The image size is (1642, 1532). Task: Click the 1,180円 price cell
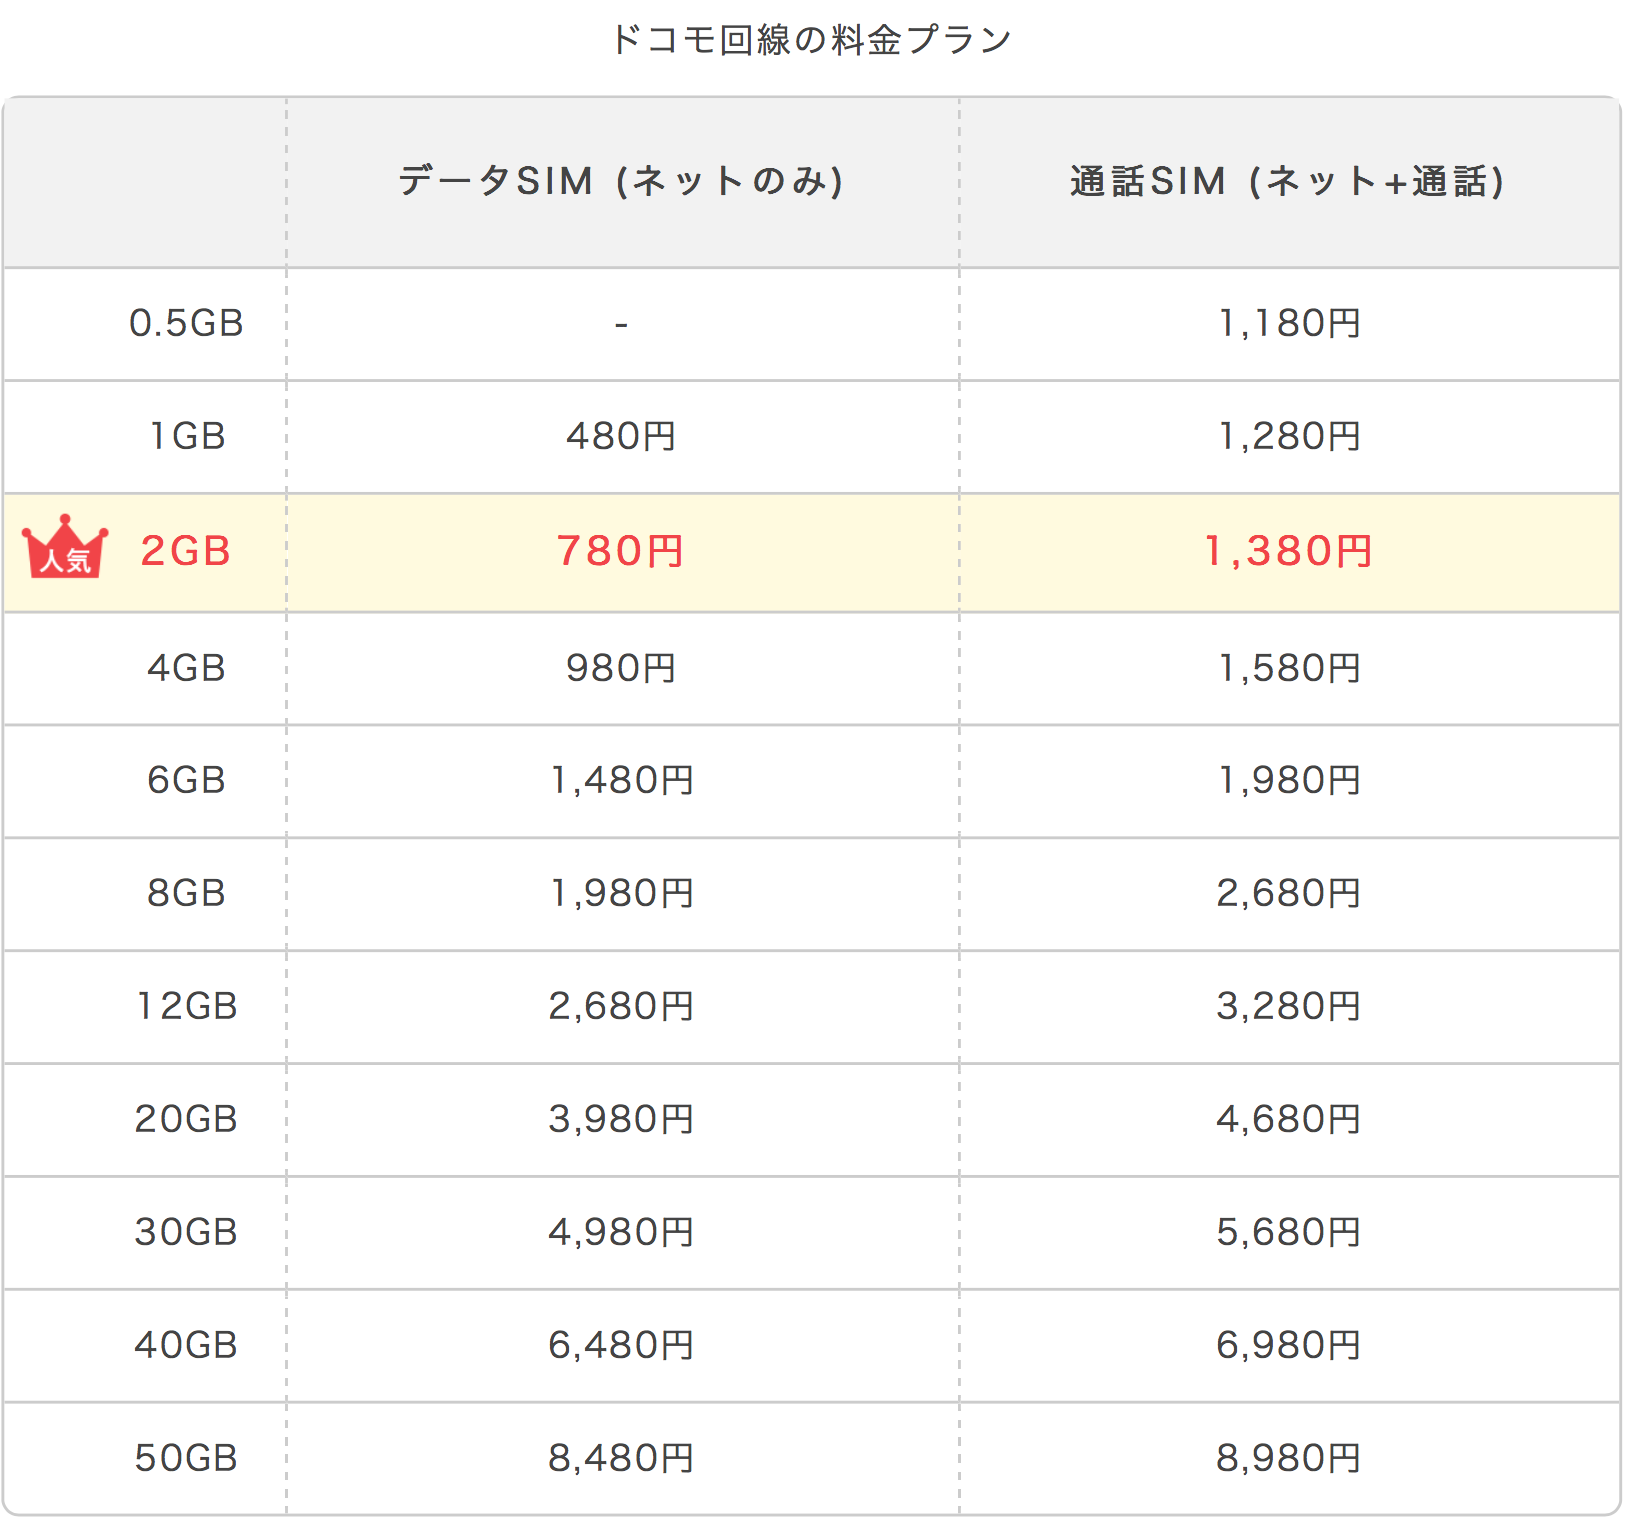click(1289, 323)
